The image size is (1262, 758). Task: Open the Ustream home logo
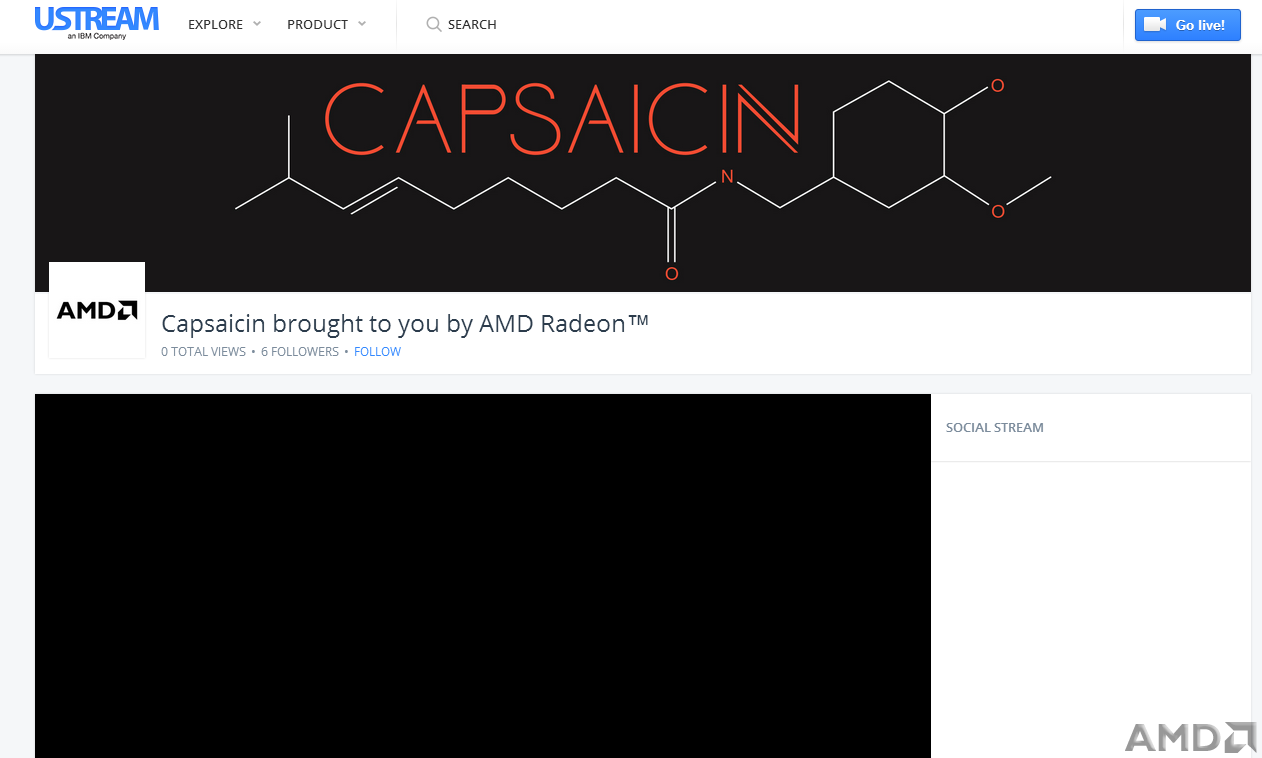[97, 23]
